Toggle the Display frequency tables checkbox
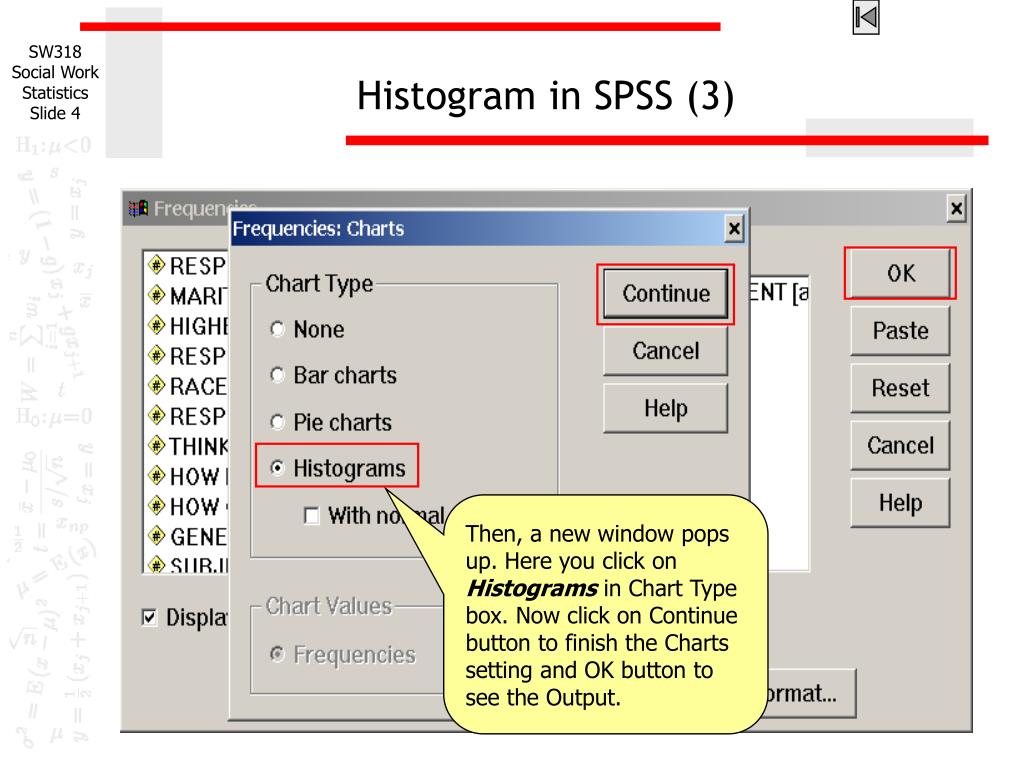1024x768 pixels. tap(150, 617)
